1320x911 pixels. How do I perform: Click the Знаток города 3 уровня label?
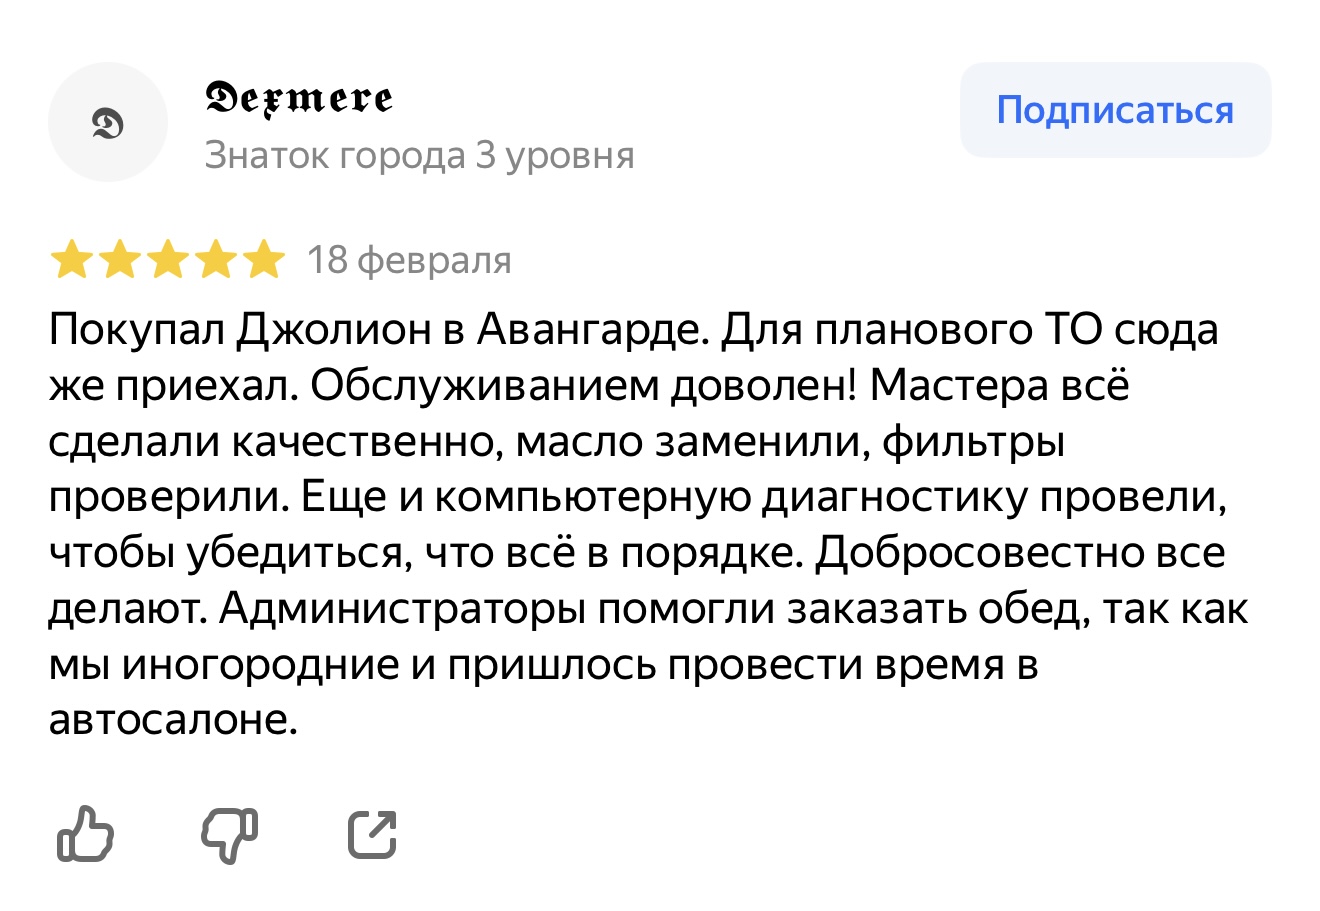pos(419,156)
